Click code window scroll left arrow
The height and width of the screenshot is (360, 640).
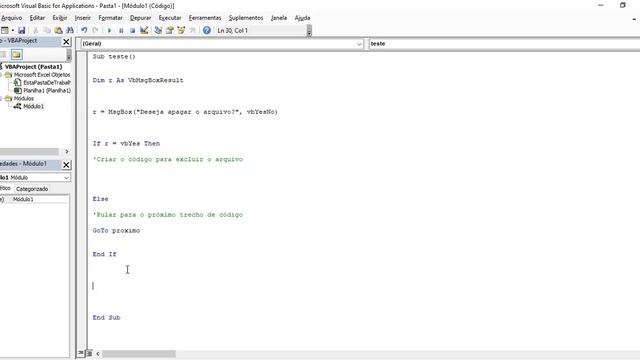point(98,353)
